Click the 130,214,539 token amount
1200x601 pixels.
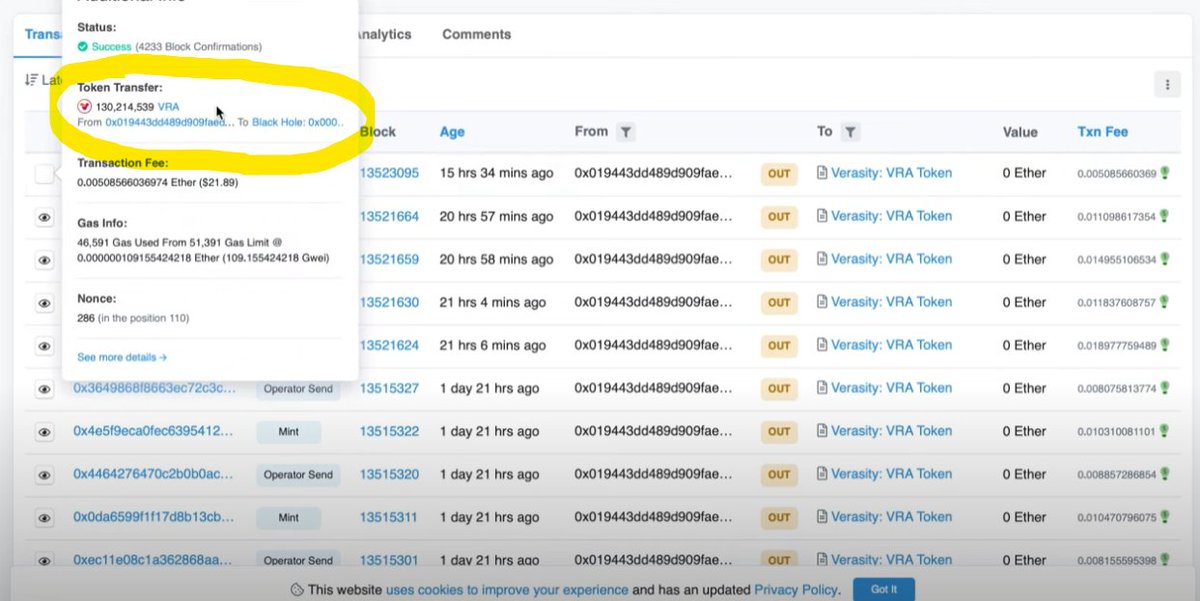(x=125, y=106)
